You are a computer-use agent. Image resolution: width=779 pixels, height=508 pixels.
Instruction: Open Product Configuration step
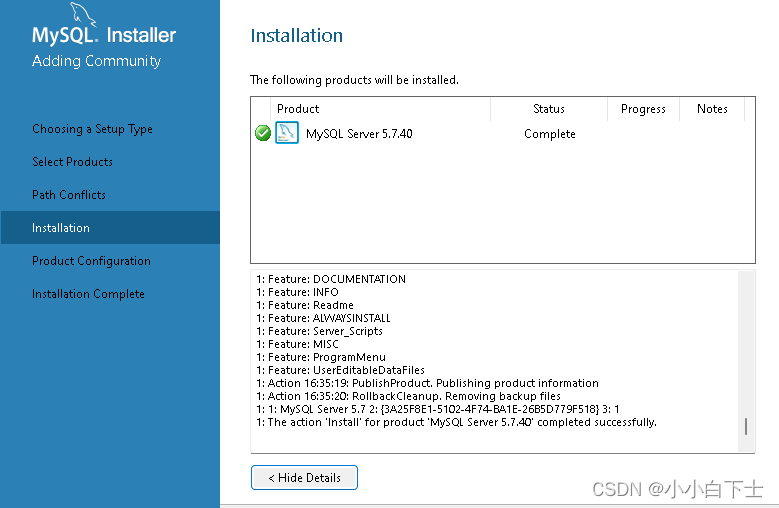click(91, 261)
